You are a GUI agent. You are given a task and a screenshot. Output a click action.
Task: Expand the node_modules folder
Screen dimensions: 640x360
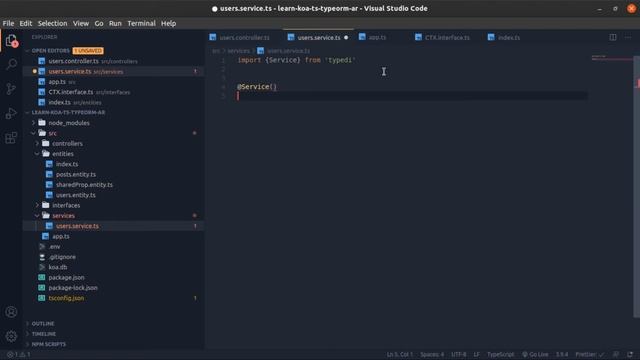(x=34, y=122)
